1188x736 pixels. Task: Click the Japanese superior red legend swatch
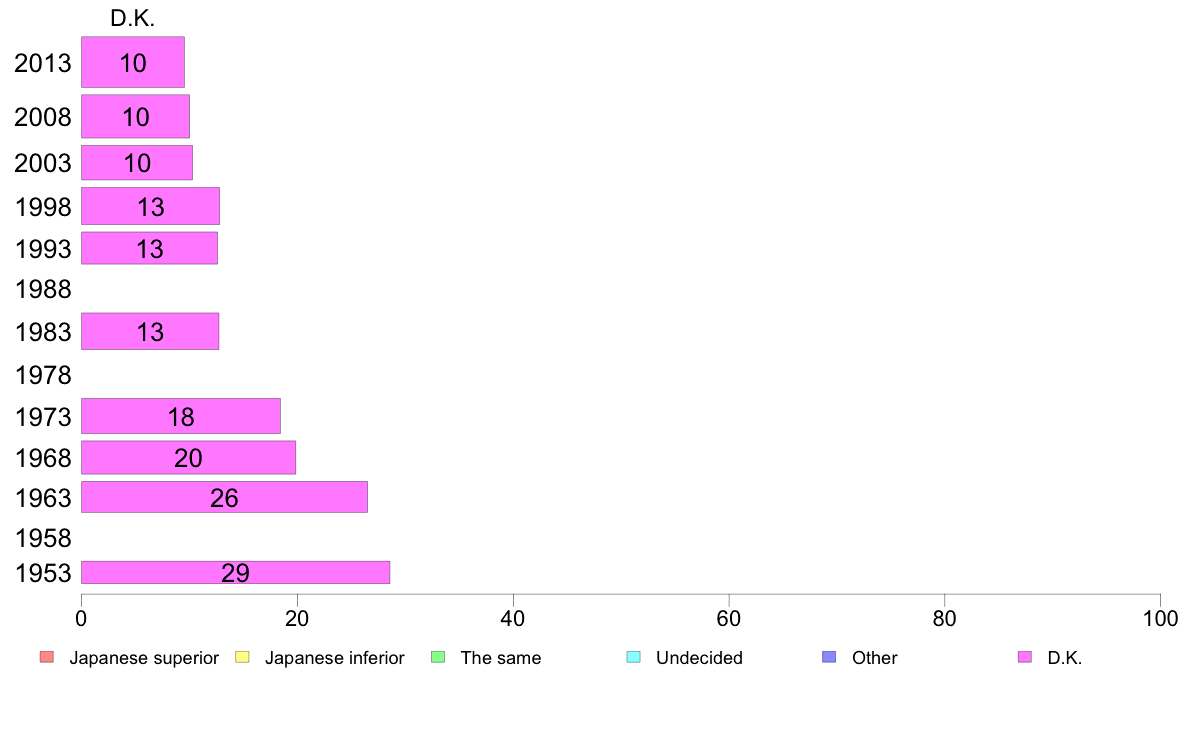pyautogui.click(x=47, y=657)
